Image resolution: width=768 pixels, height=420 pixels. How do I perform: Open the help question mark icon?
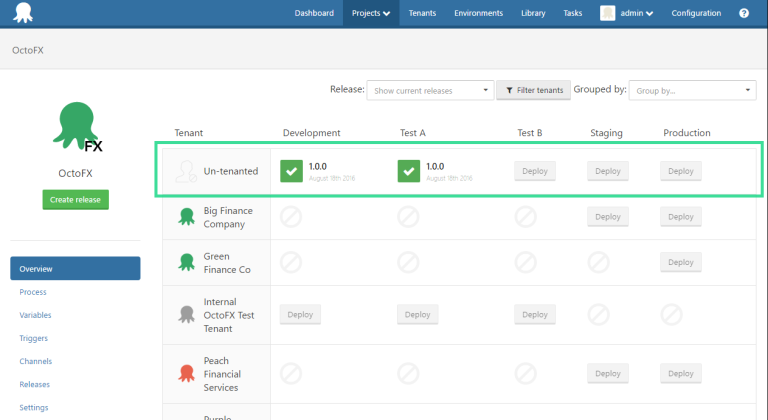[x=743, y=13]
